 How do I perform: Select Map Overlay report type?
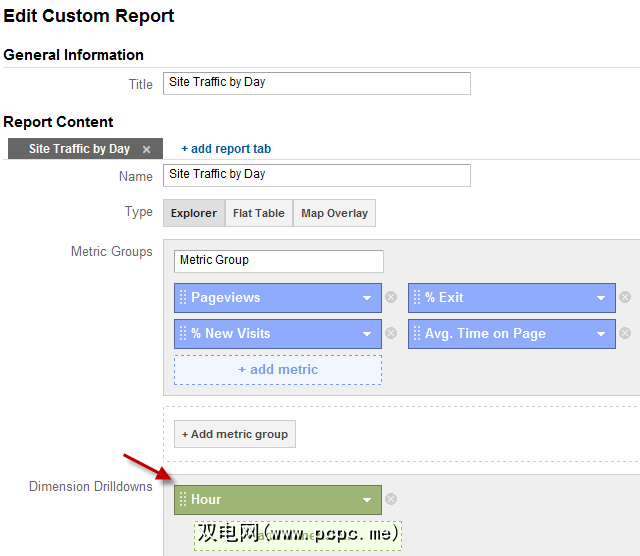(334, 213)
